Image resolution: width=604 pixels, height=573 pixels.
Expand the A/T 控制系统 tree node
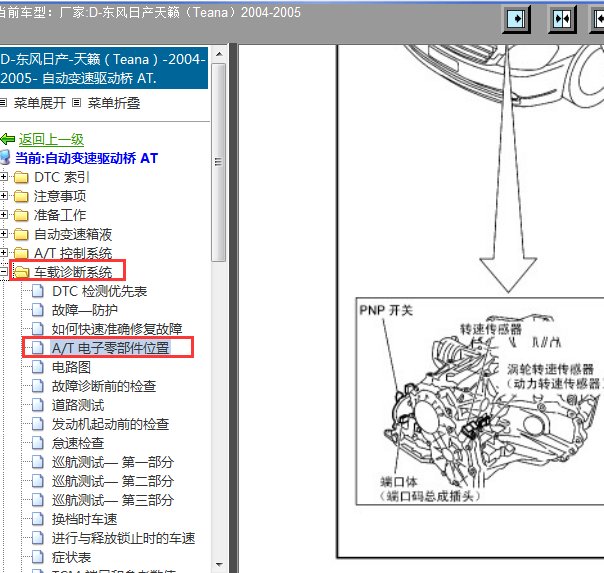3,253
